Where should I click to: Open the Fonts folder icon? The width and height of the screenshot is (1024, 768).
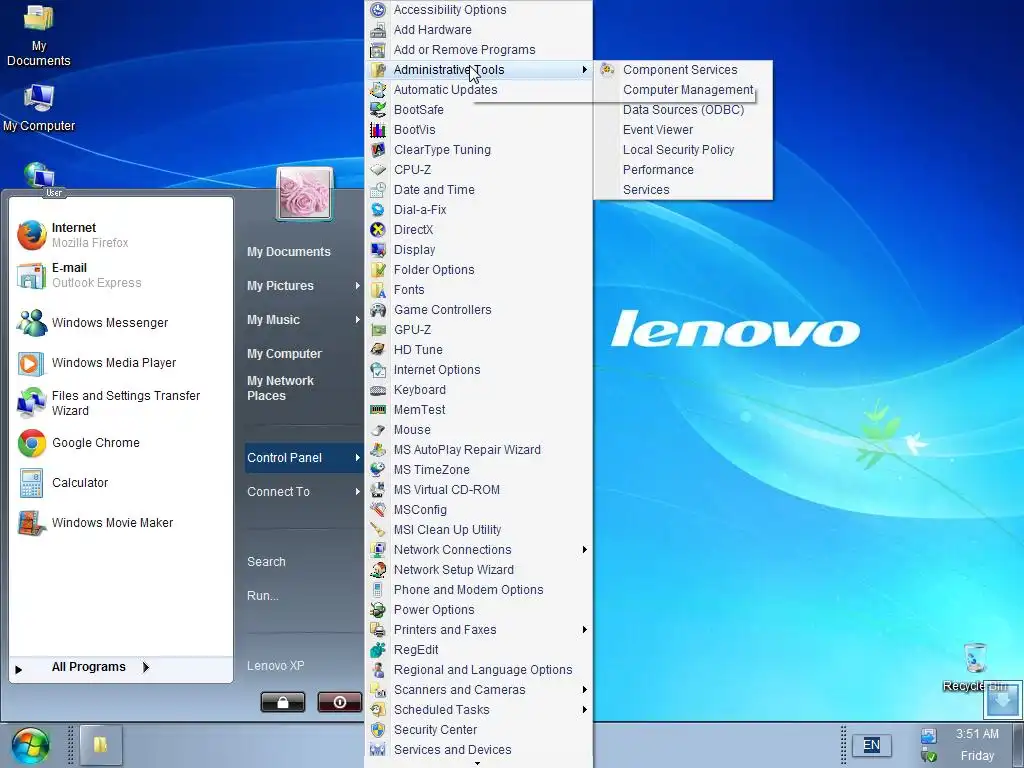pyautogui.click(x=378, y=290)
